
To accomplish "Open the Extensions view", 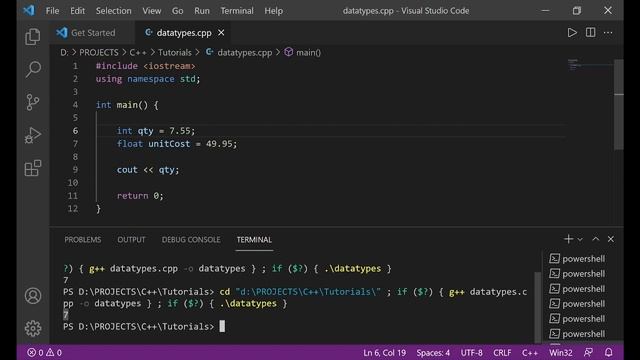I will (x=33, y=168).
